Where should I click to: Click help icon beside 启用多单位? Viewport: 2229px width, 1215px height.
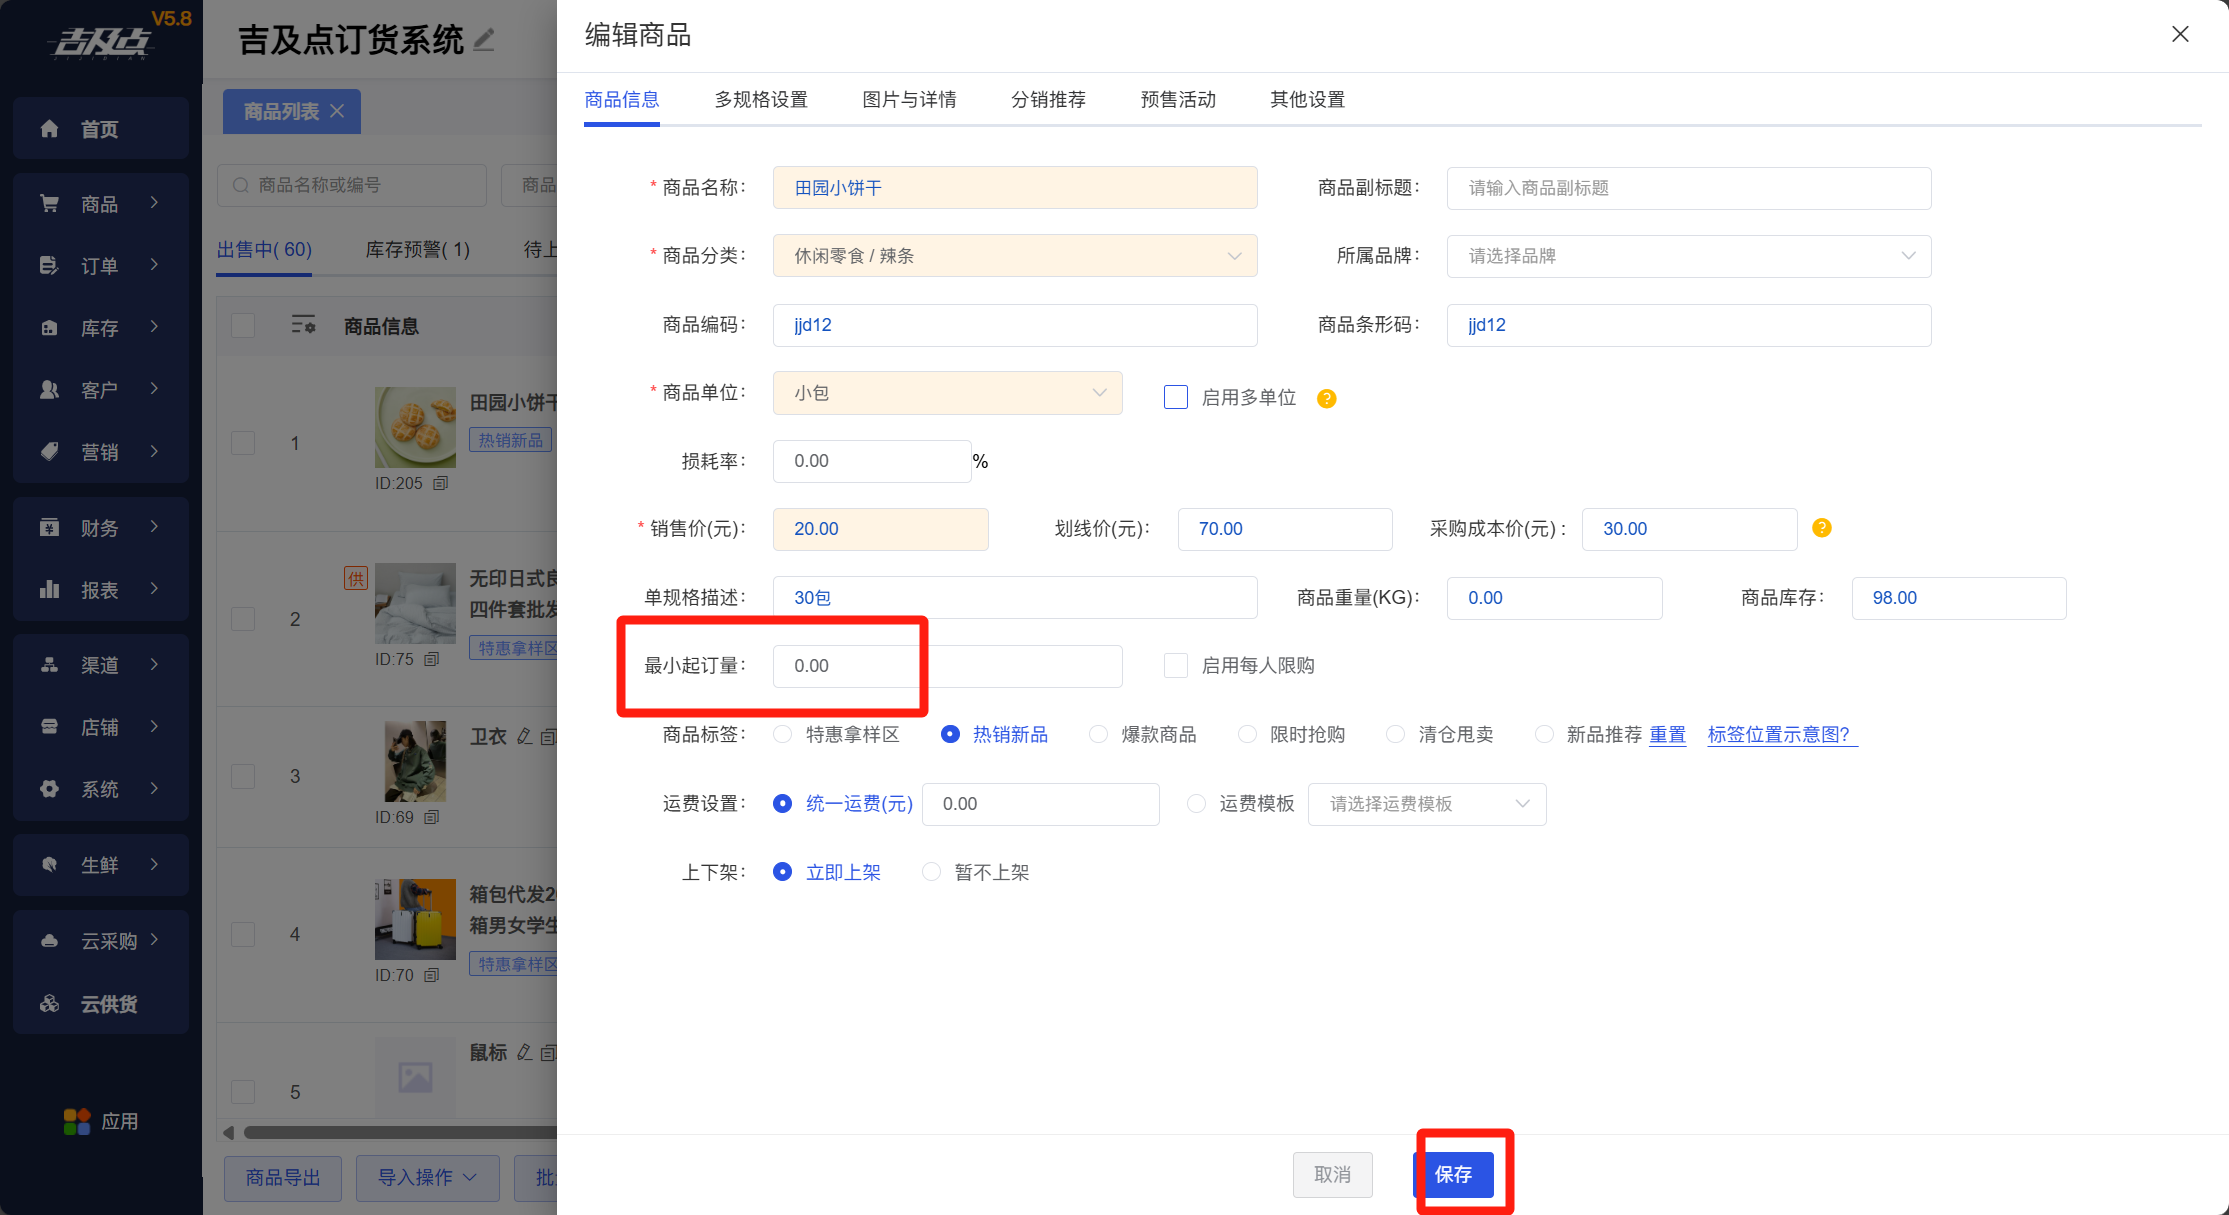1326,398
